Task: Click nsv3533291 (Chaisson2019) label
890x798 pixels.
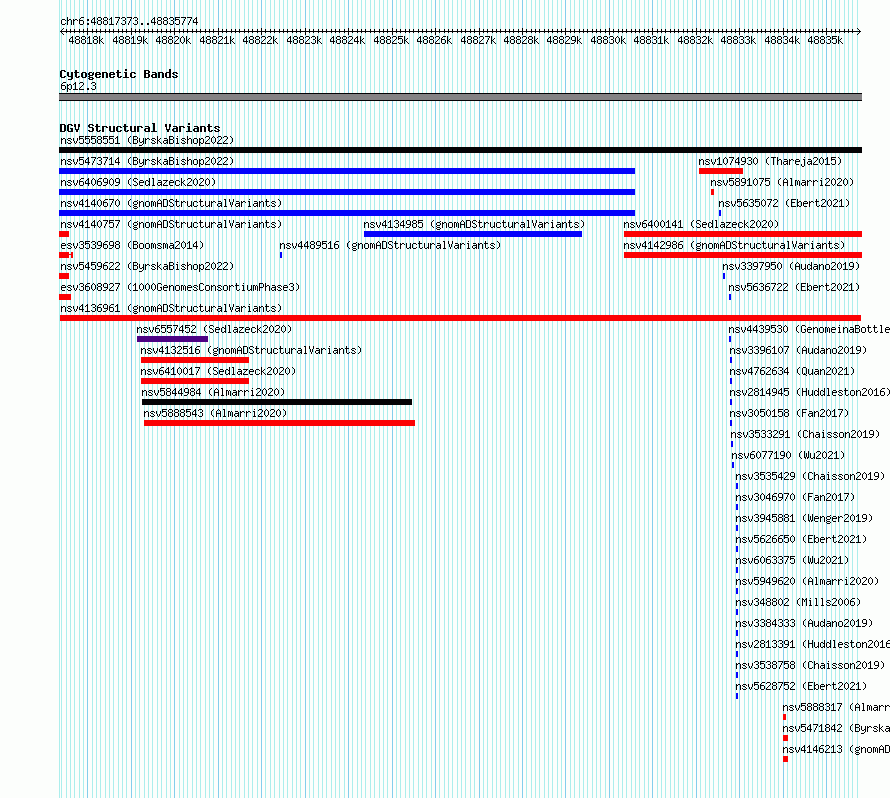Action: [x=805, y=434]
